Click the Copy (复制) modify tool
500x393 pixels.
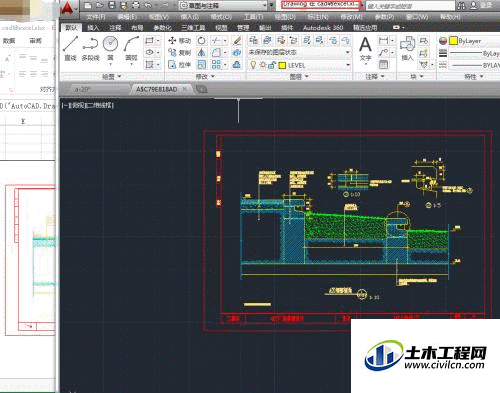[179, 53]
